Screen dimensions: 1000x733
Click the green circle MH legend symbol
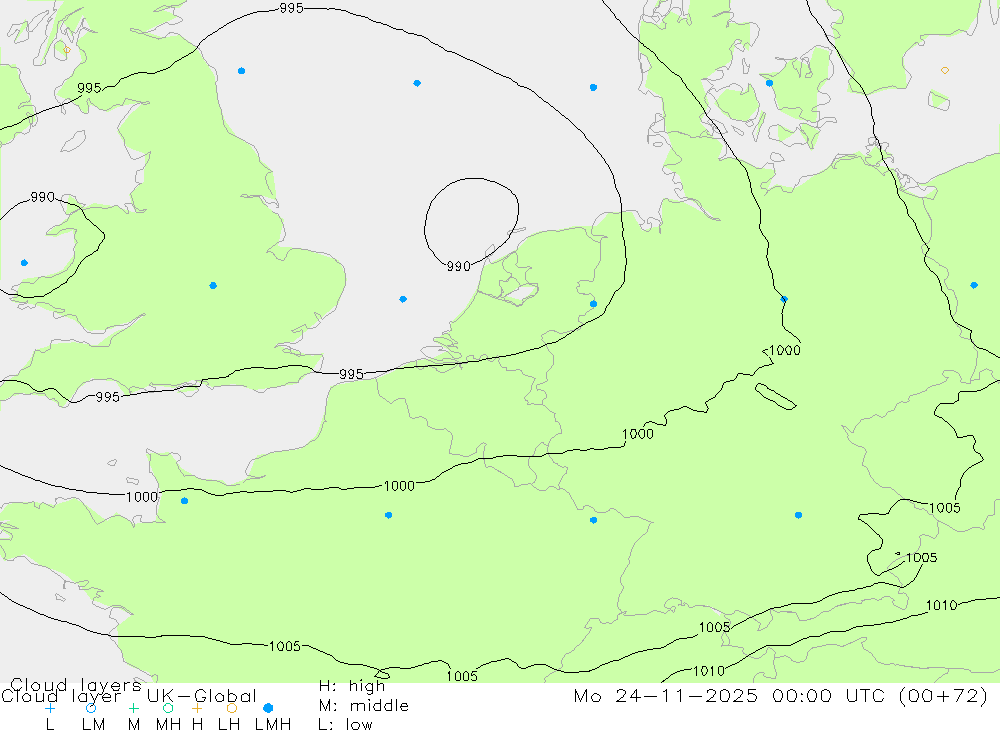tap(168, 708)
